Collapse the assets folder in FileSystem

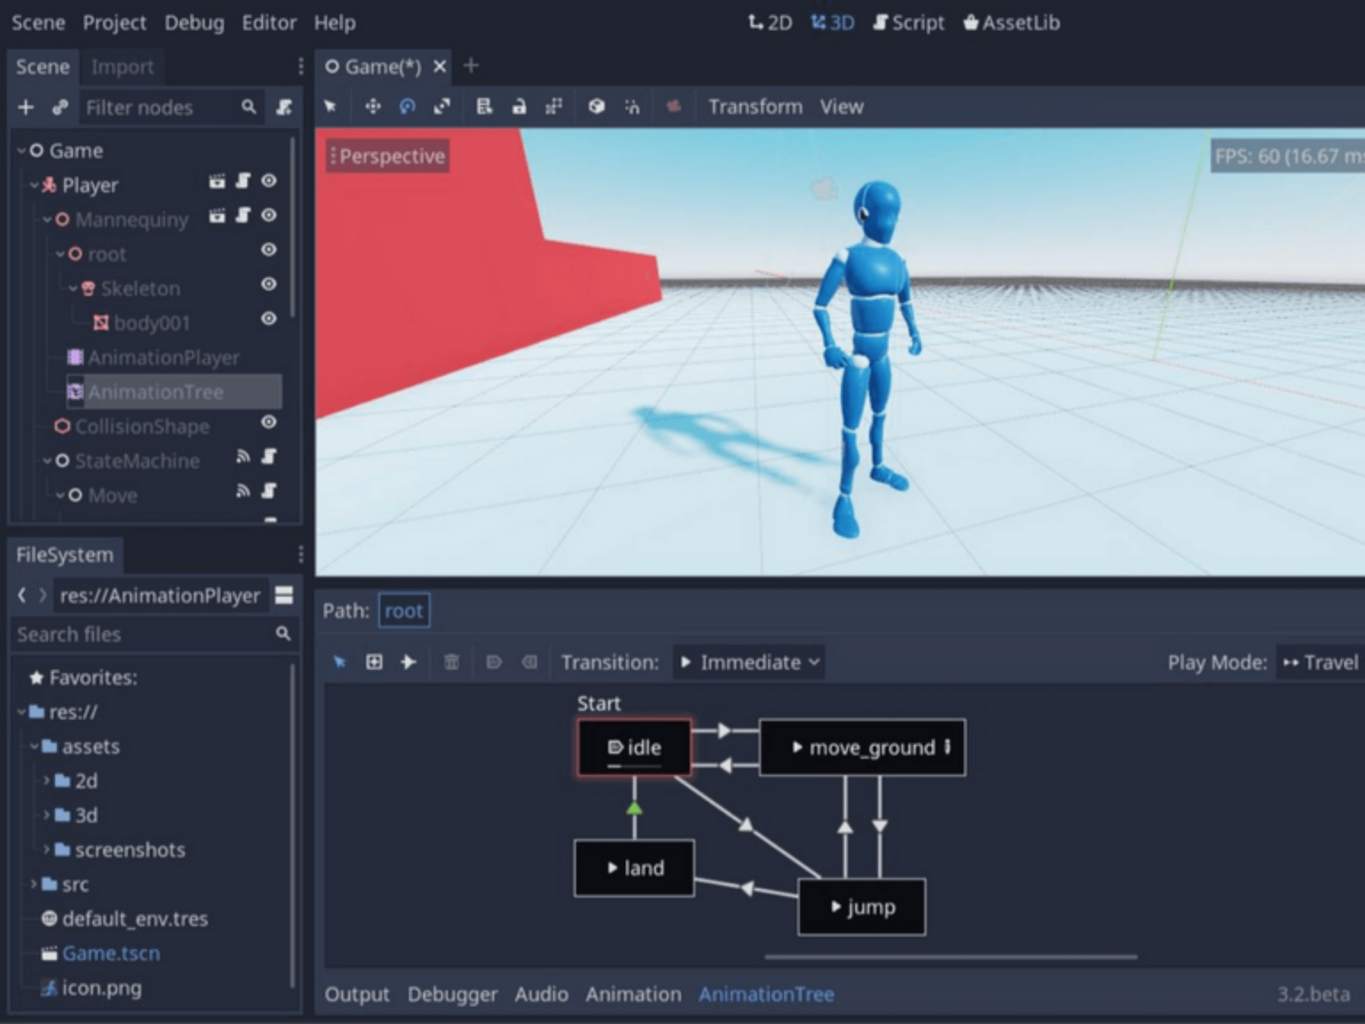pyautogui.click(x=34, y=747)
